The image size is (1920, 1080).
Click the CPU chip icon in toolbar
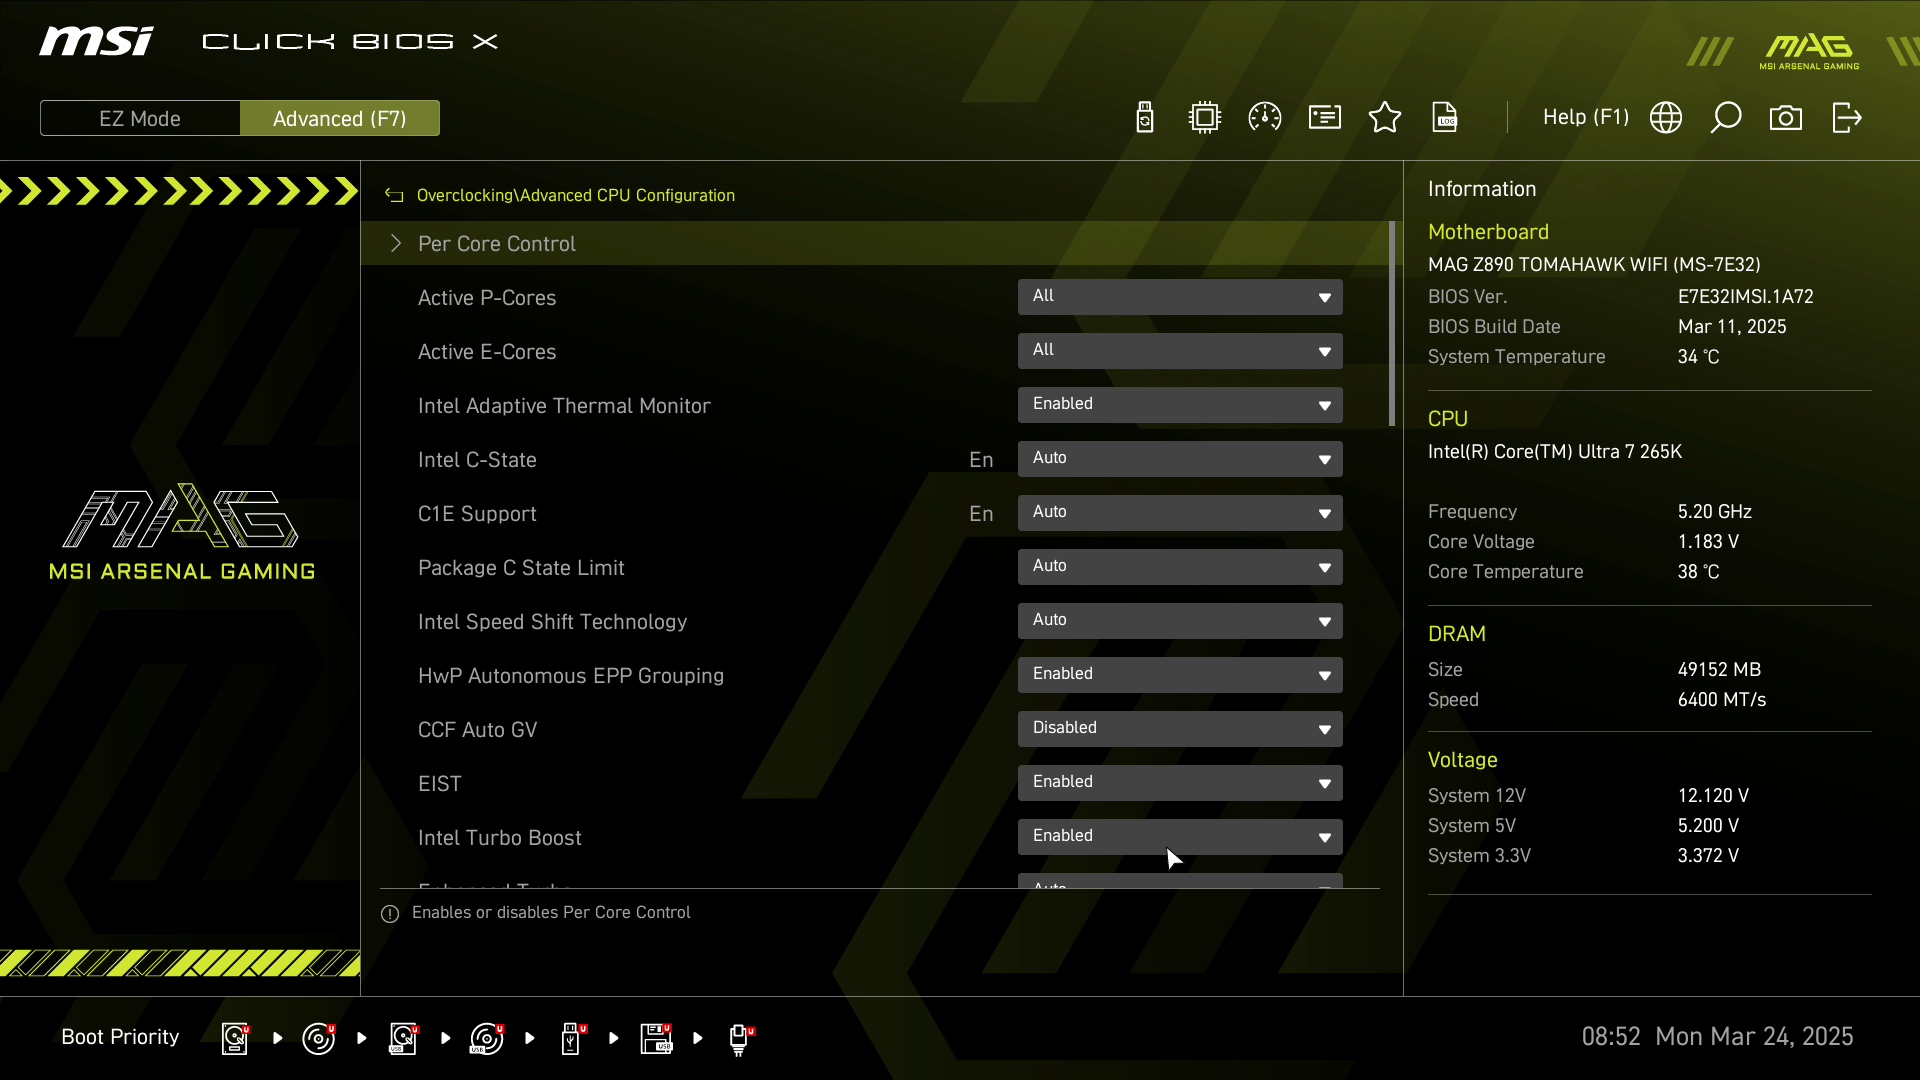click(x=1205, y=118)
